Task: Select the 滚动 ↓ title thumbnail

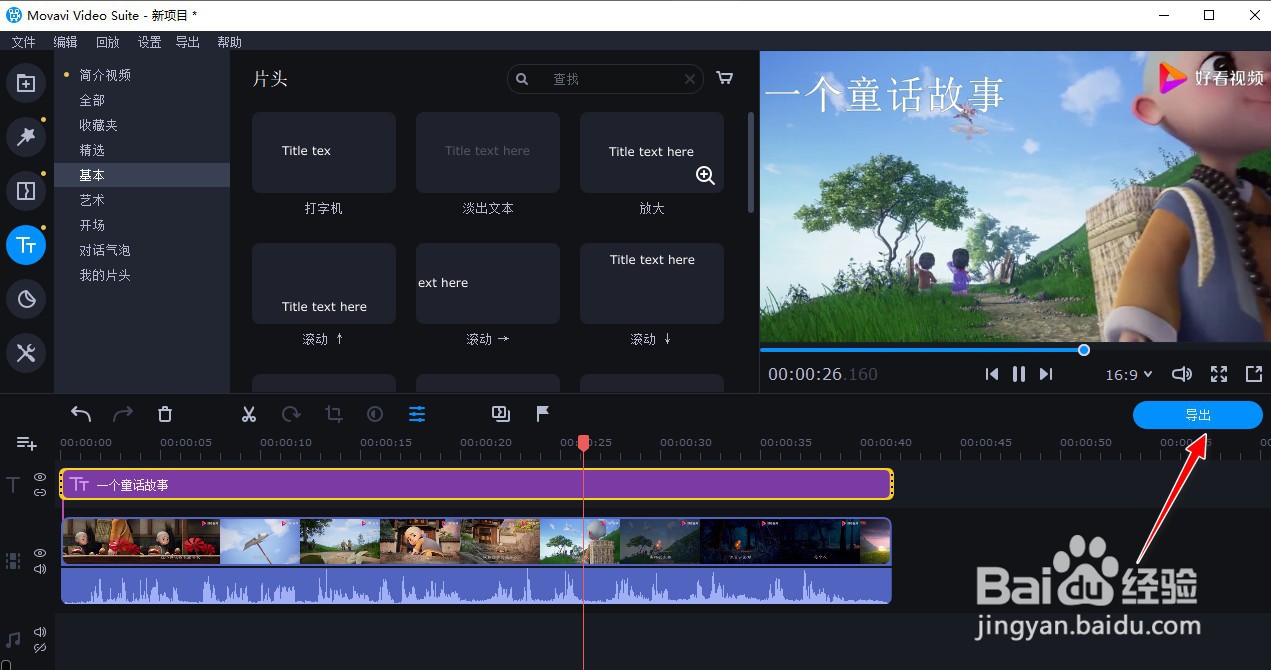Action: pyautogui.click(x=652, y=283)
